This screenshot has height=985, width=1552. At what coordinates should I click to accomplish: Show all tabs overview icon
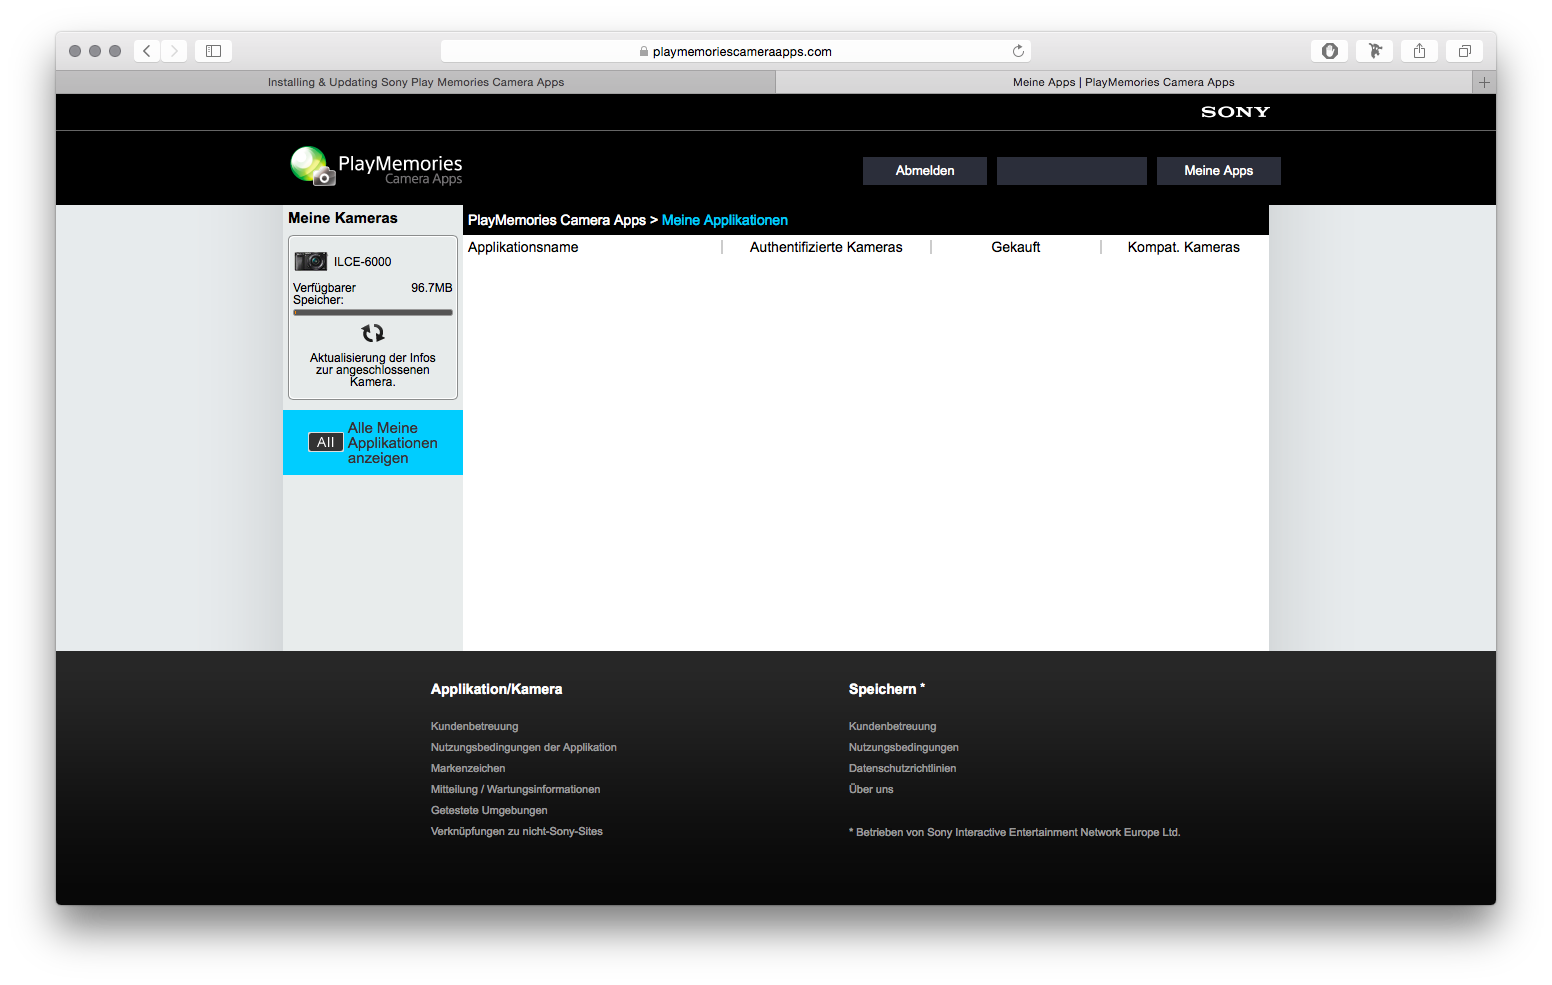pos(1464,51)
